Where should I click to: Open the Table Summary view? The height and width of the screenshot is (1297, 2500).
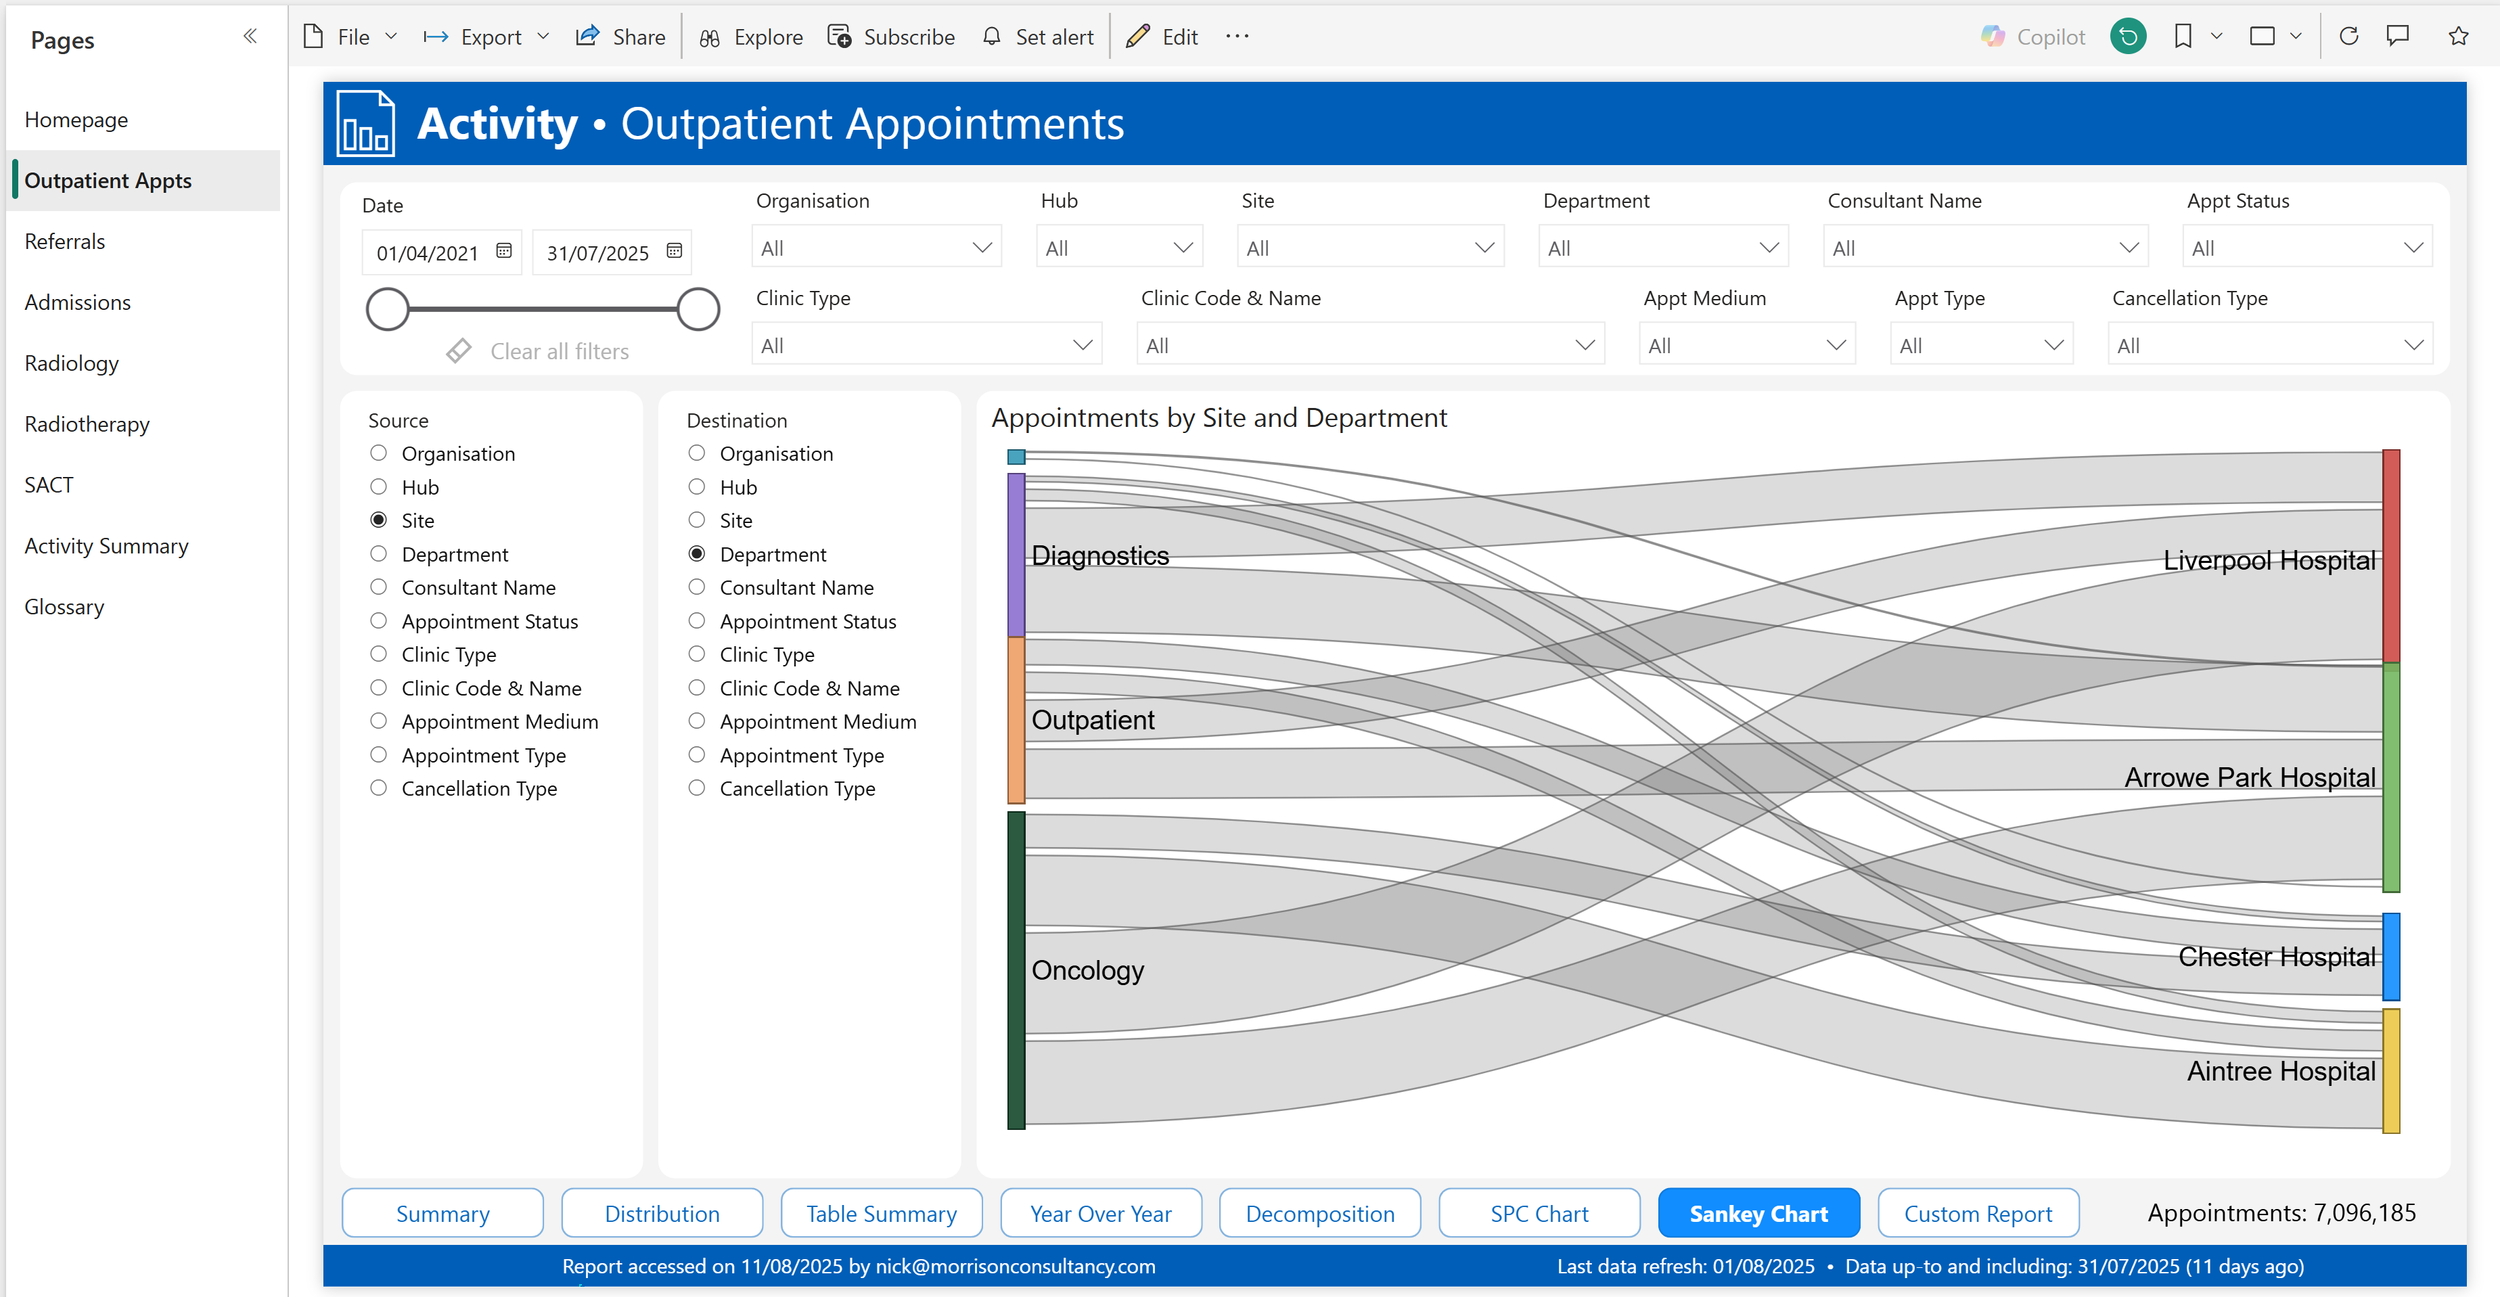coord(881,1213)
